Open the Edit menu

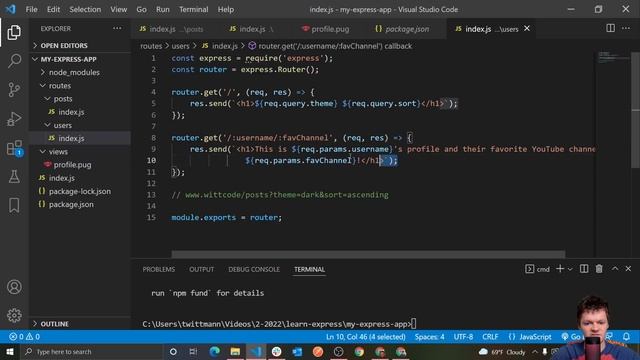[53, 9]
